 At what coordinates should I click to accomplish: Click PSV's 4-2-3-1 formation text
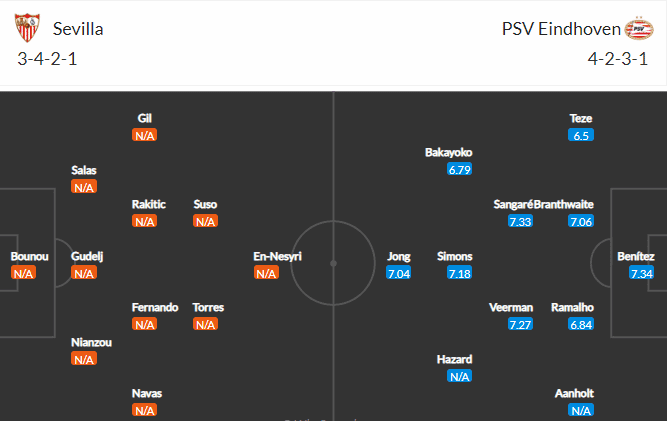tap(618, 59)
